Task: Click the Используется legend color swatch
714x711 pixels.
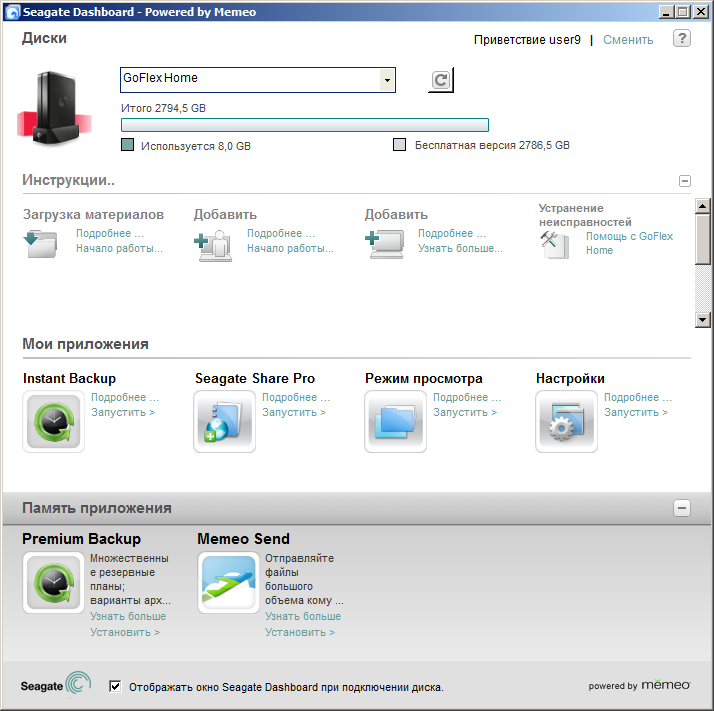Action: click(128, 145)
